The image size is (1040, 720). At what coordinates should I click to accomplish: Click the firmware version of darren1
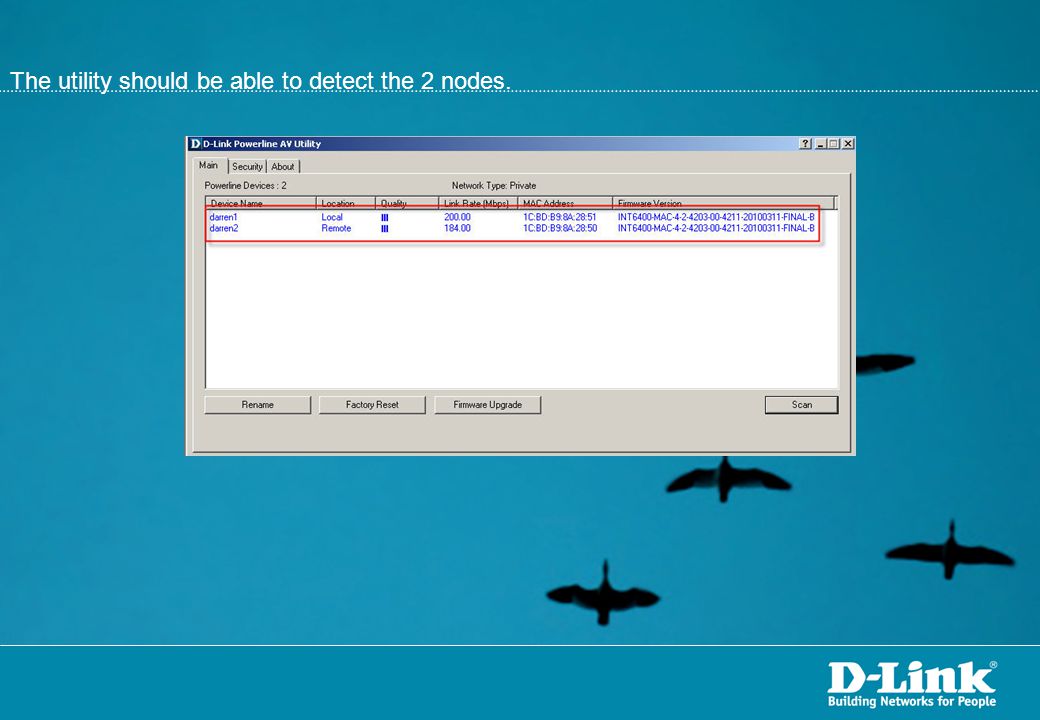point(716,217)
